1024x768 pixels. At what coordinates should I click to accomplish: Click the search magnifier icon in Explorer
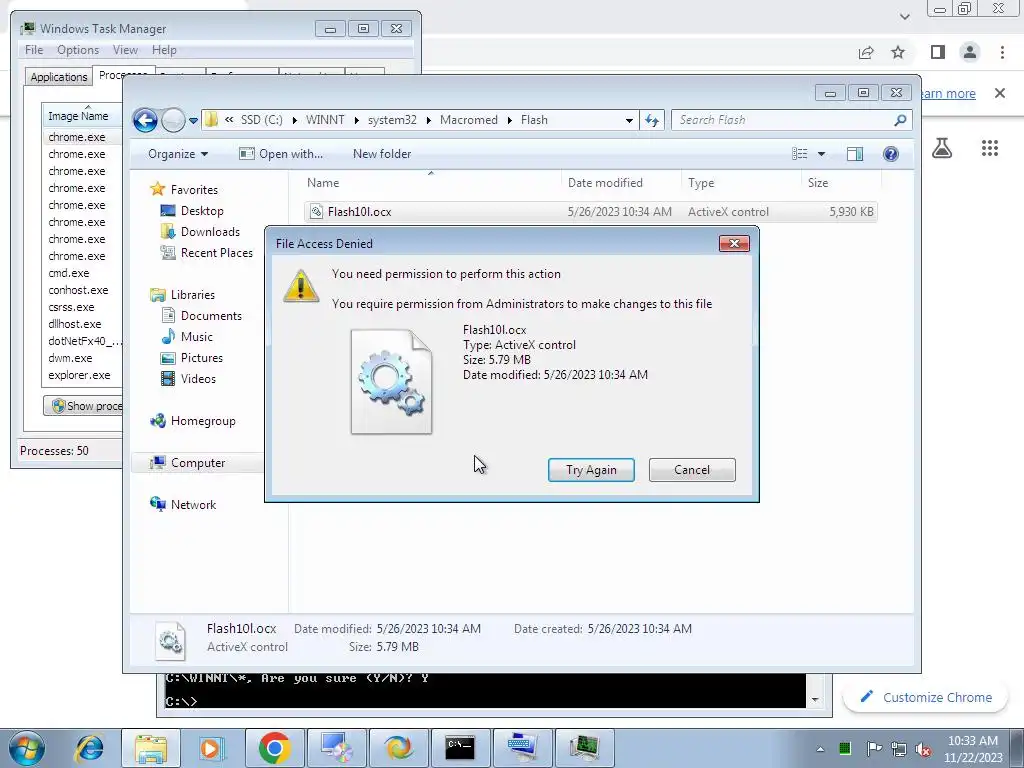(900, 120)
